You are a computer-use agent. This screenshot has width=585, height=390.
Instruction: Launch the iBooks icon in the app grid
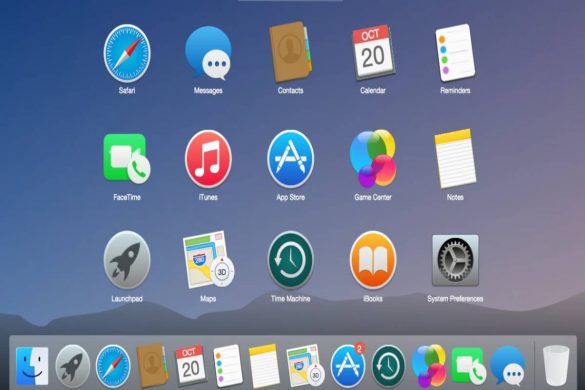(373, 260)
